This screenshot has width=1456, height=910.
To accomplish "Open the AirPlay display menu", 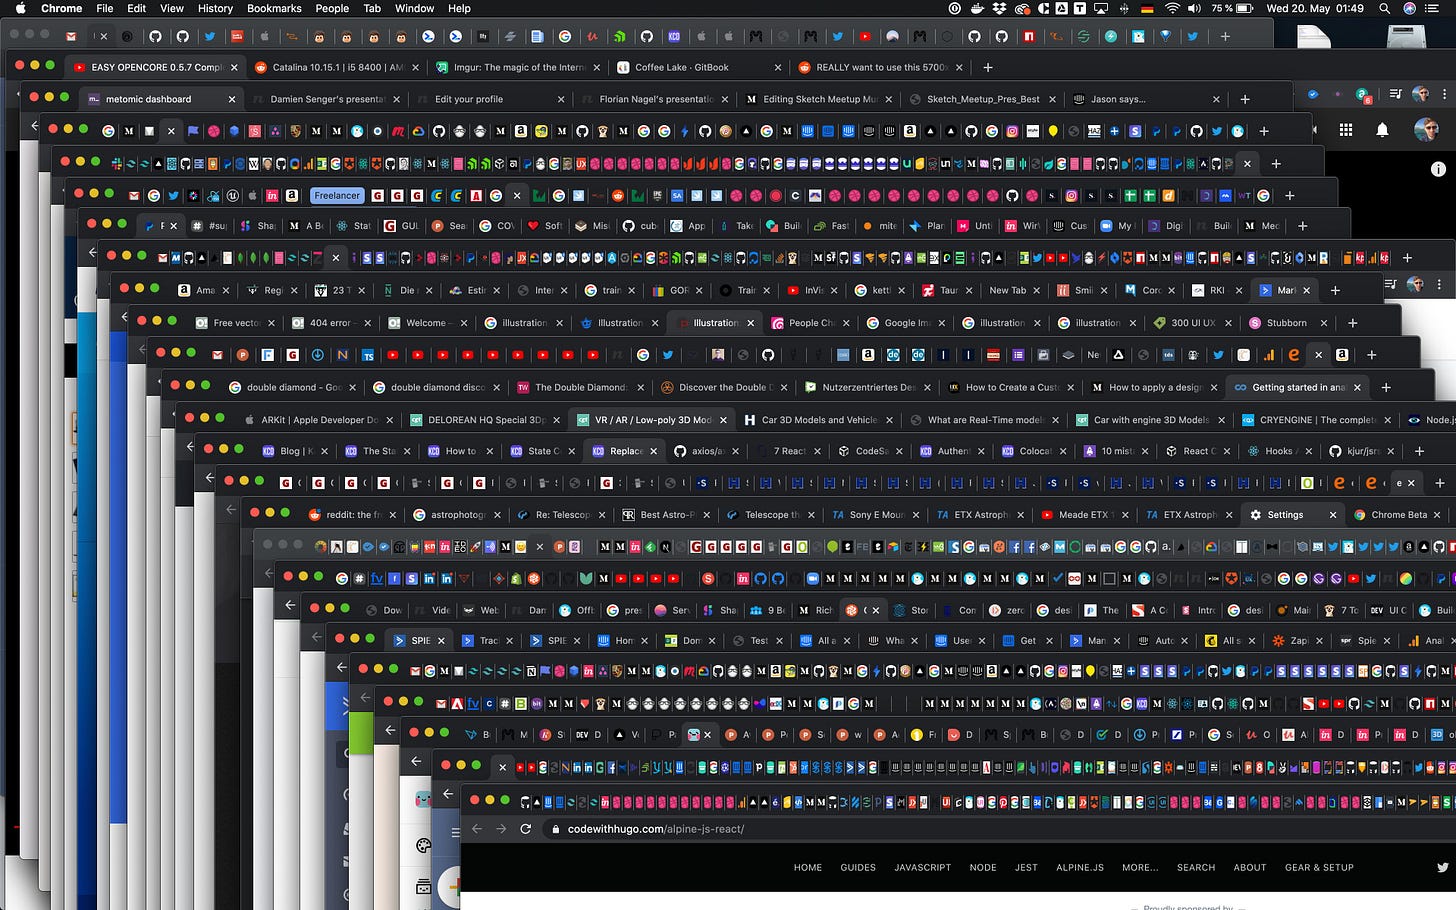I will tap(1101, 8).
